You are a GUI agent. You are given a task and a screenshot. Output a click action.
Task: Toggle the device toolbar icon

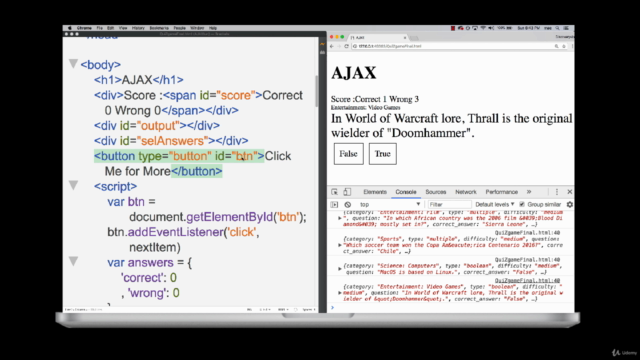tap(347, 192)
